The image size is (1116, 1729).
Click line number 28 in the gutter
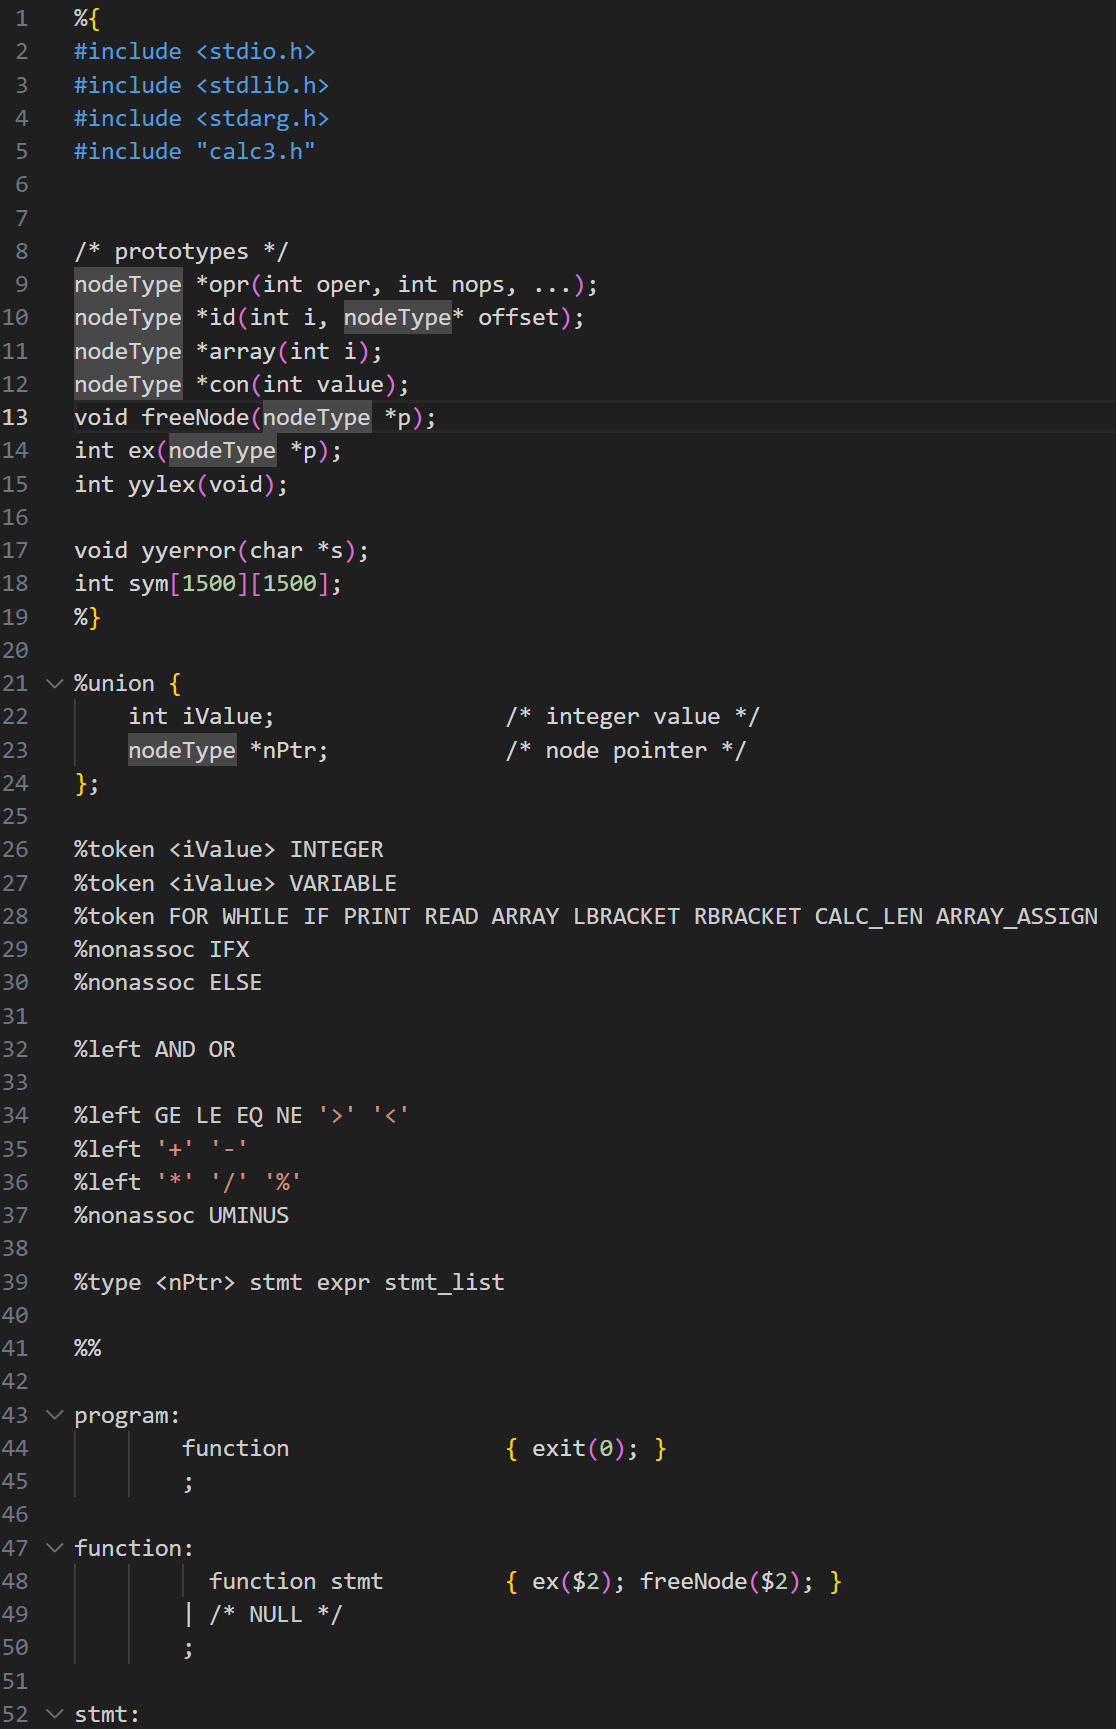click(15, 916)
